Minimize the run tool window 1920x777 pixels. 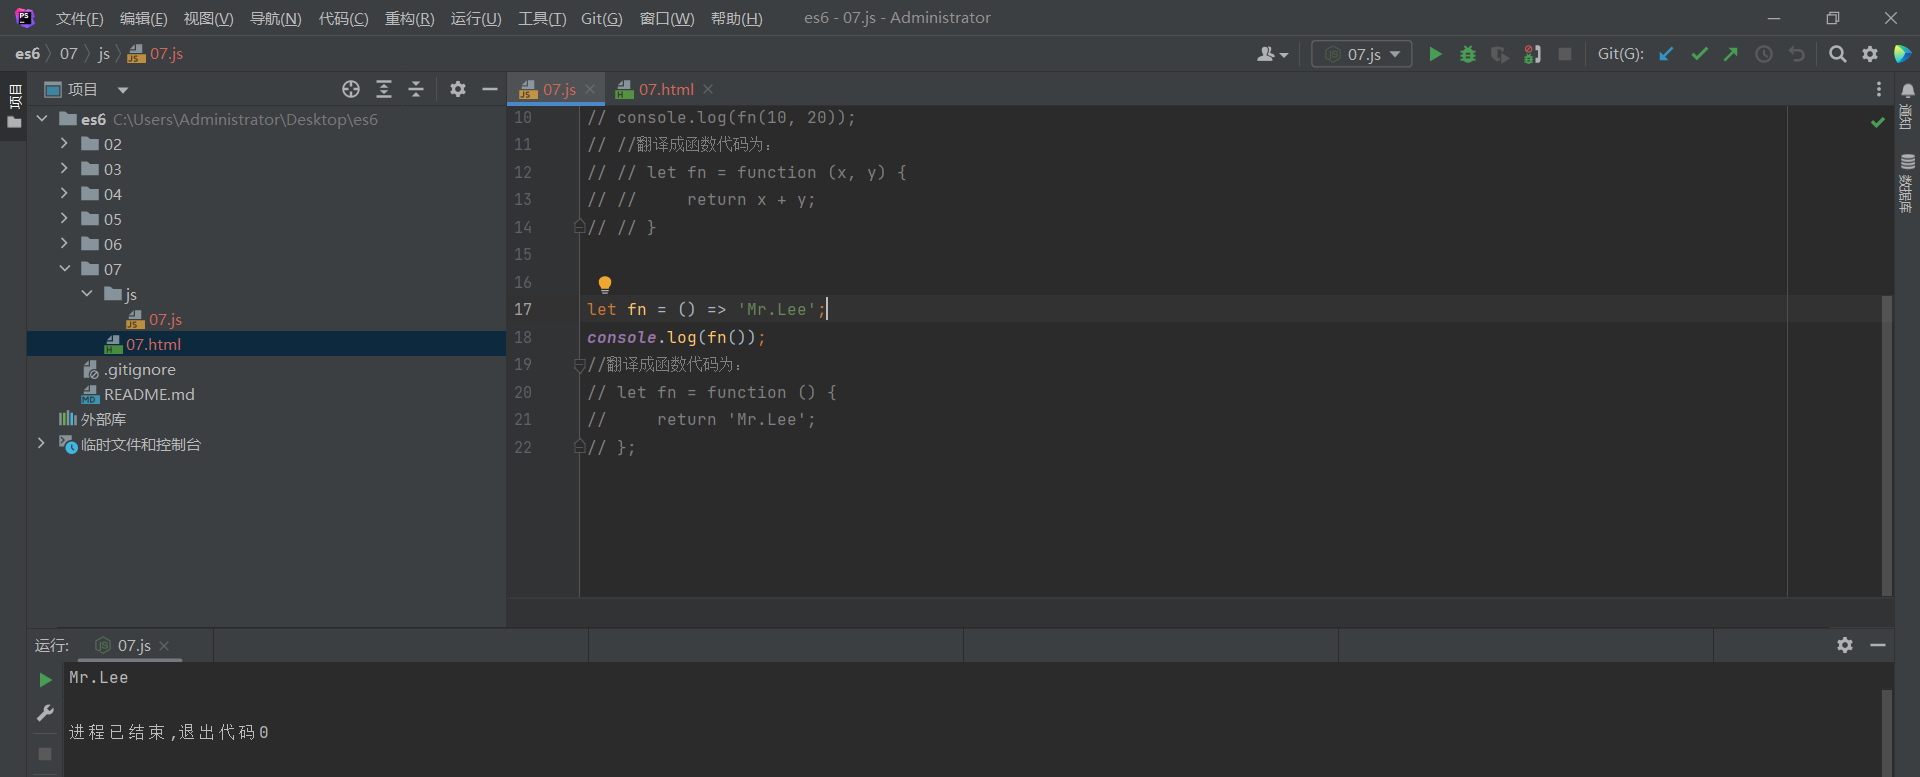1878,645
